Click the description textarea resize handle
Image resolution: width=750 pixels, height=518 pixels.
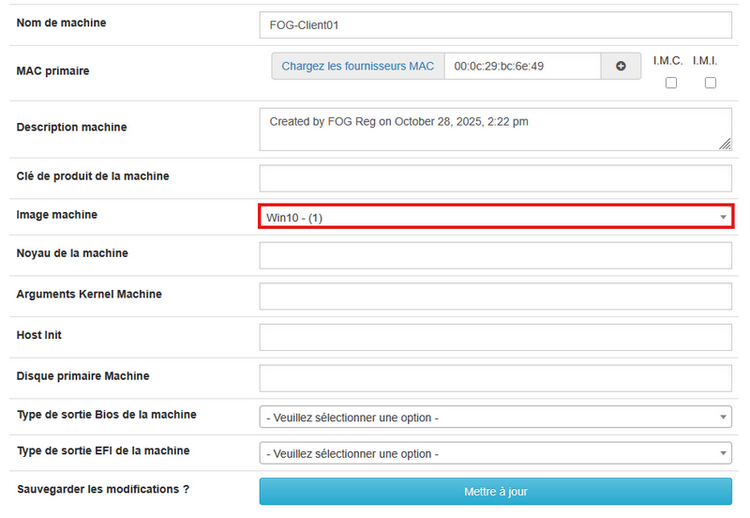click(724, 144)
